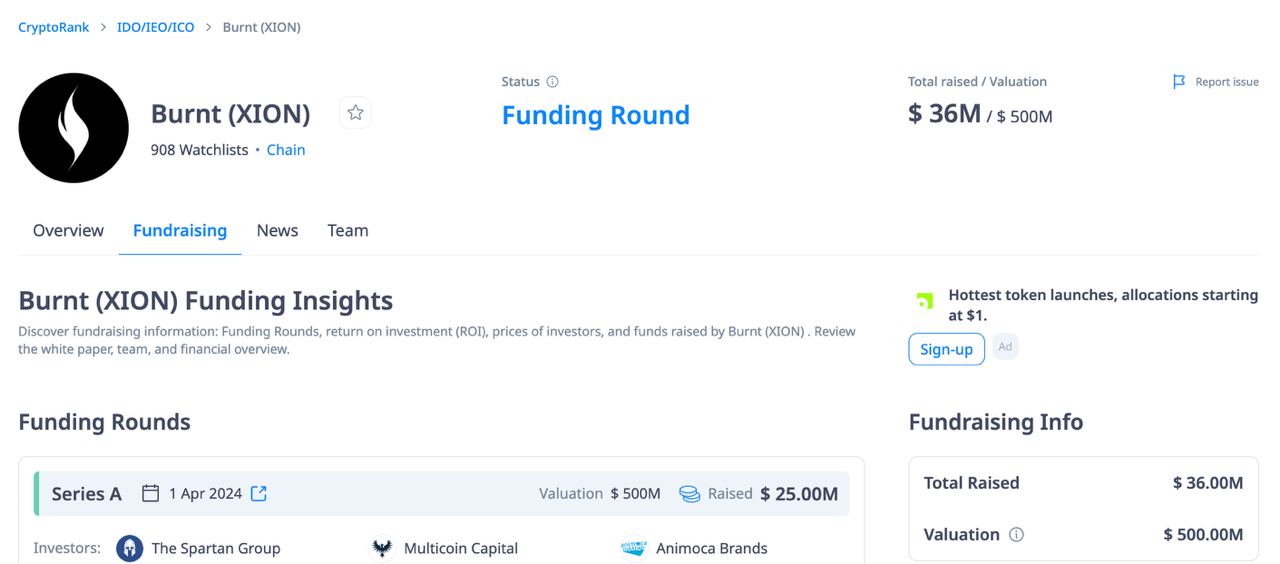
Task: Click the Sign-up button
Action: (946, 349)
